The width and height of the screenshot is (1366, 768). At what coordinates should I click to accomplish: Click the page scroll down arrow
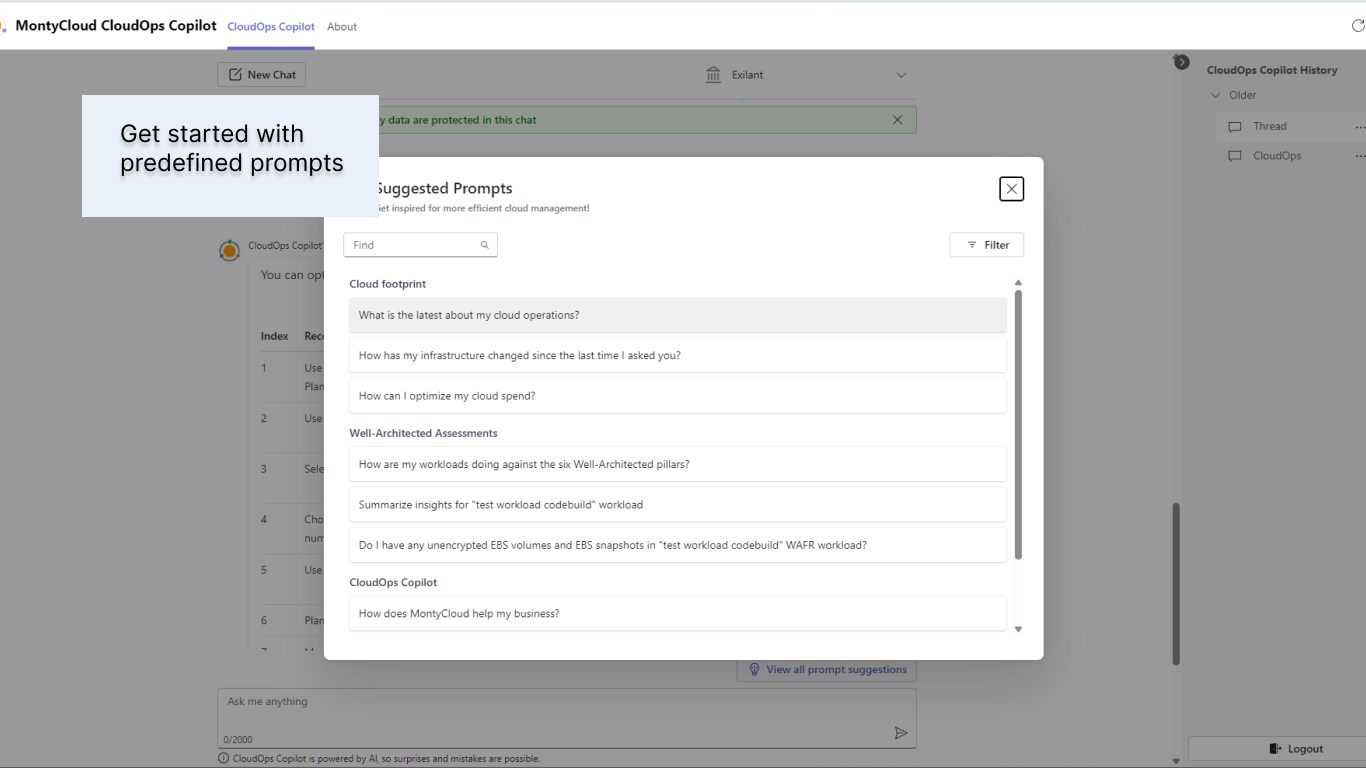click(1176, 761)
